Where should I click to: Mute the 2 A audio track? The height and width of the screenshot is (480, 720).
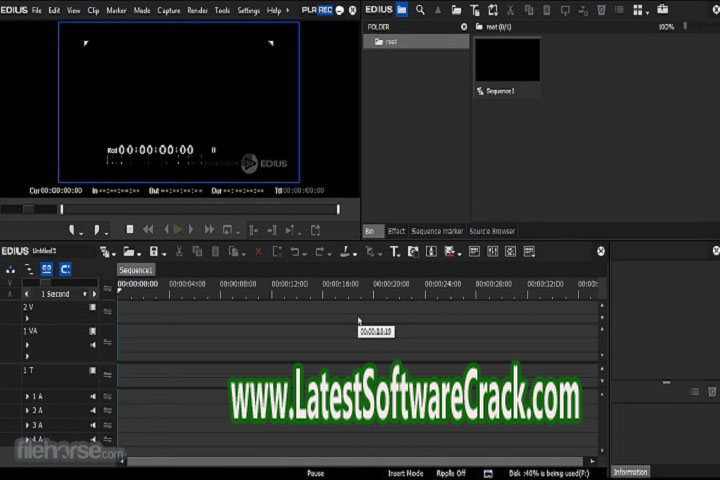coord(93,410)
